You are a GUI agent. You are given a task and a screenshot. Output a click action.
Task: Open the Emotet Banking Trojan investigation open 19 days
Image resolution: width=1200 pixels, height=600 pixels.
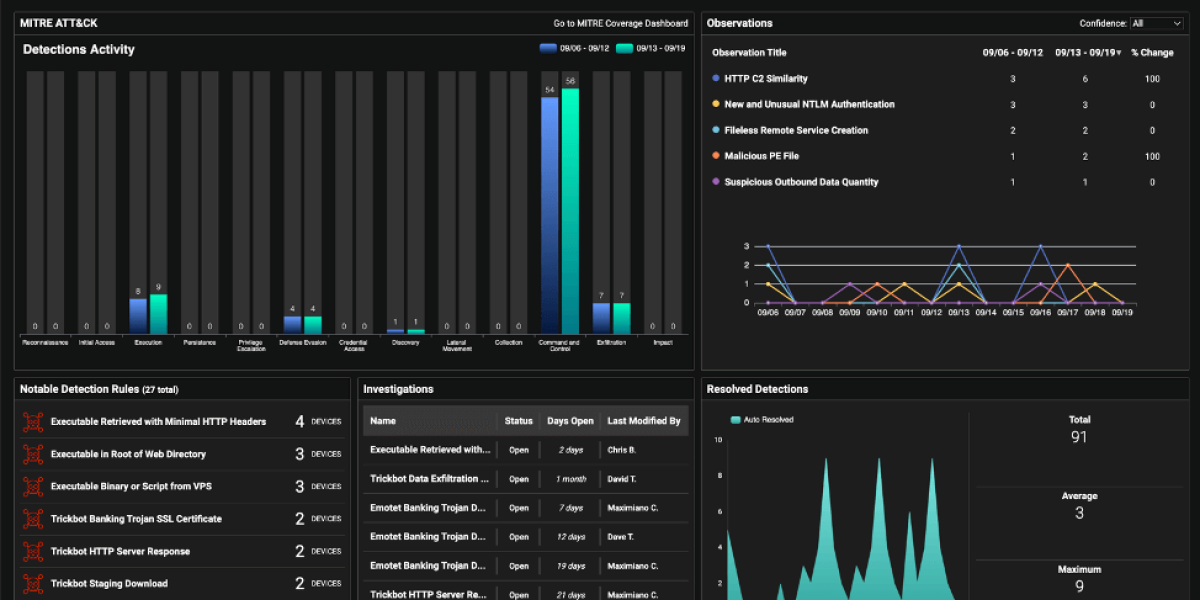click(x=430, y=566)
